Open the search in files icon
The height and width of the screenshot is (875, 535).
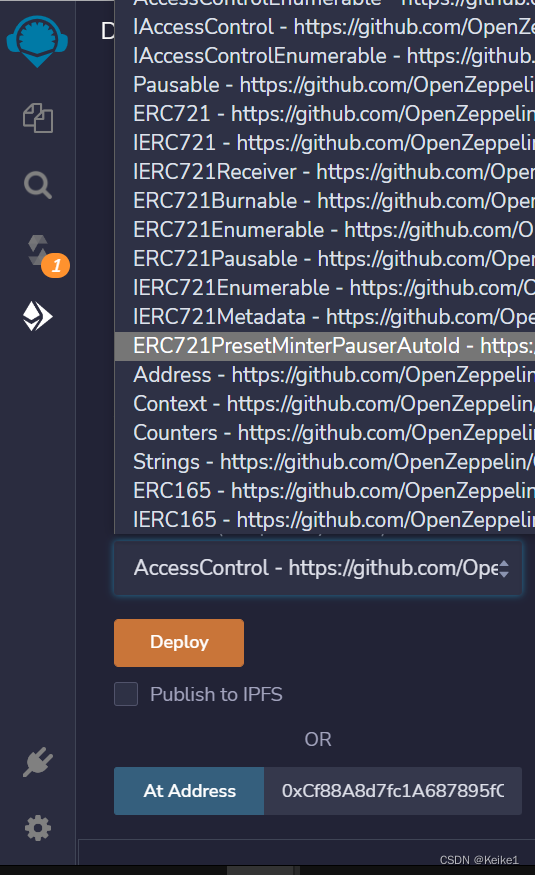[x=38, y=185]
